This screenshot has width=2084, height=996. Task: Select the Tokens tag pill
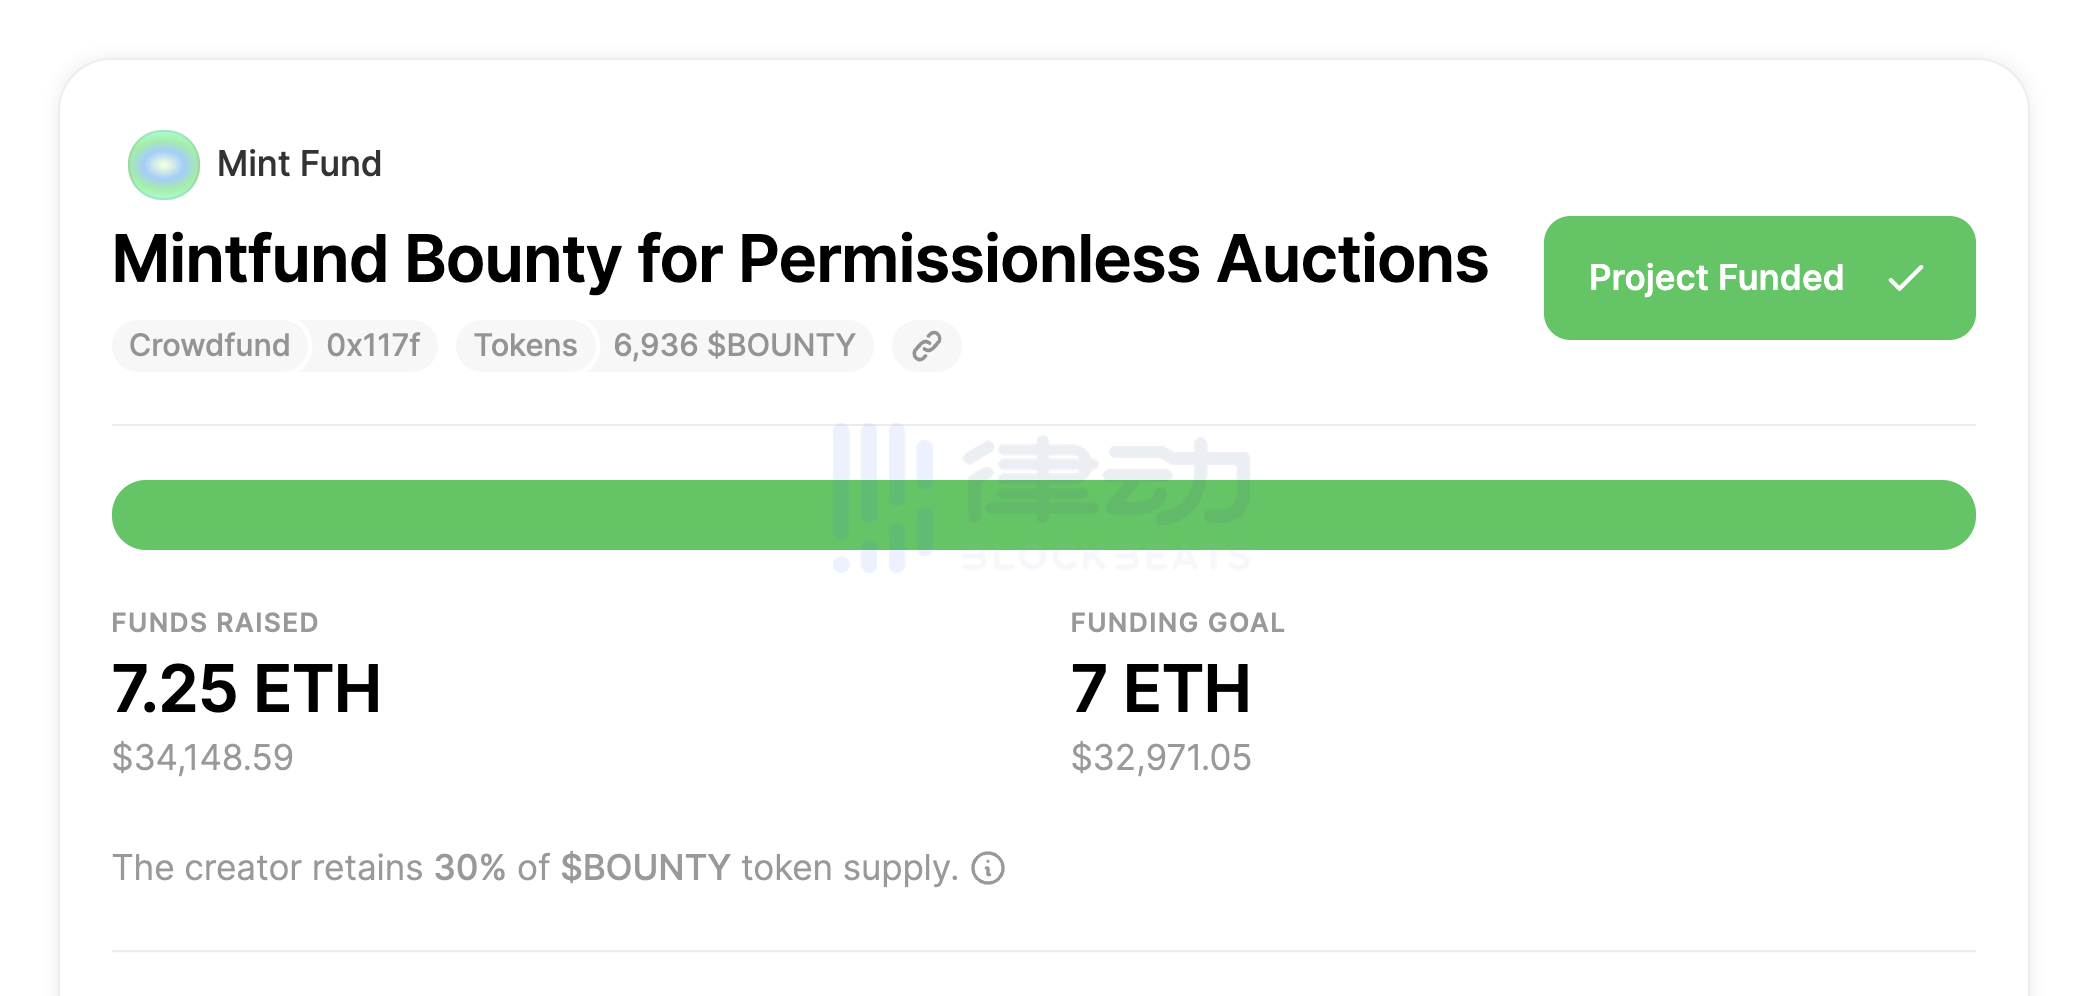coord(525,346)
